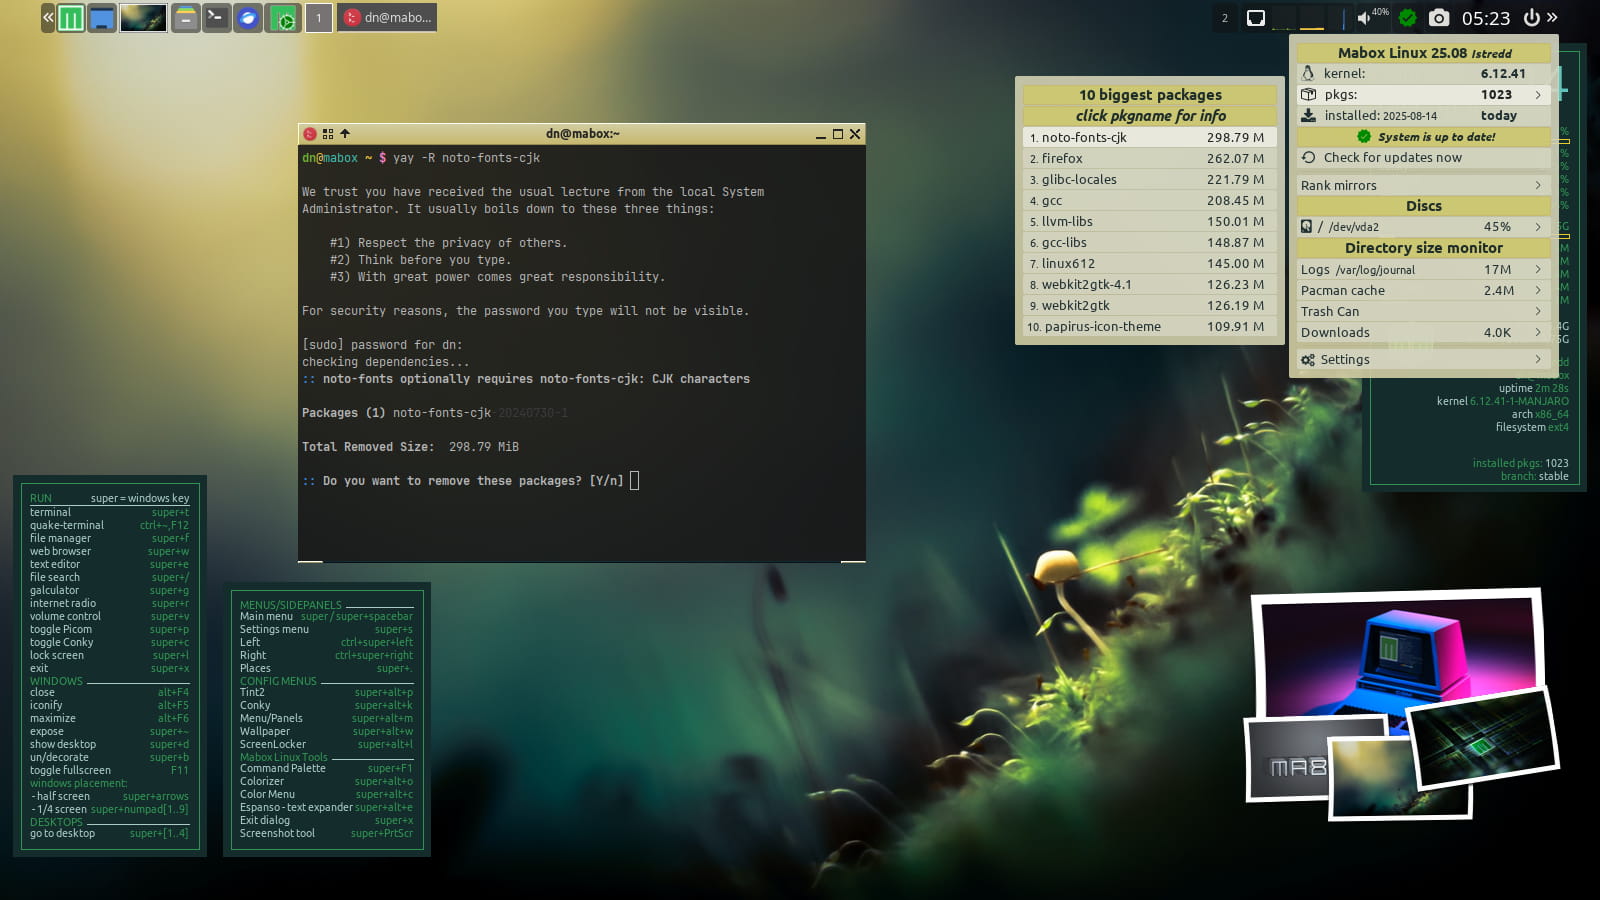Image resolution: width=1600 pixels, height=900 pixels.
Task: Open the volume control speaker icon
Action: coord(1364,18)
